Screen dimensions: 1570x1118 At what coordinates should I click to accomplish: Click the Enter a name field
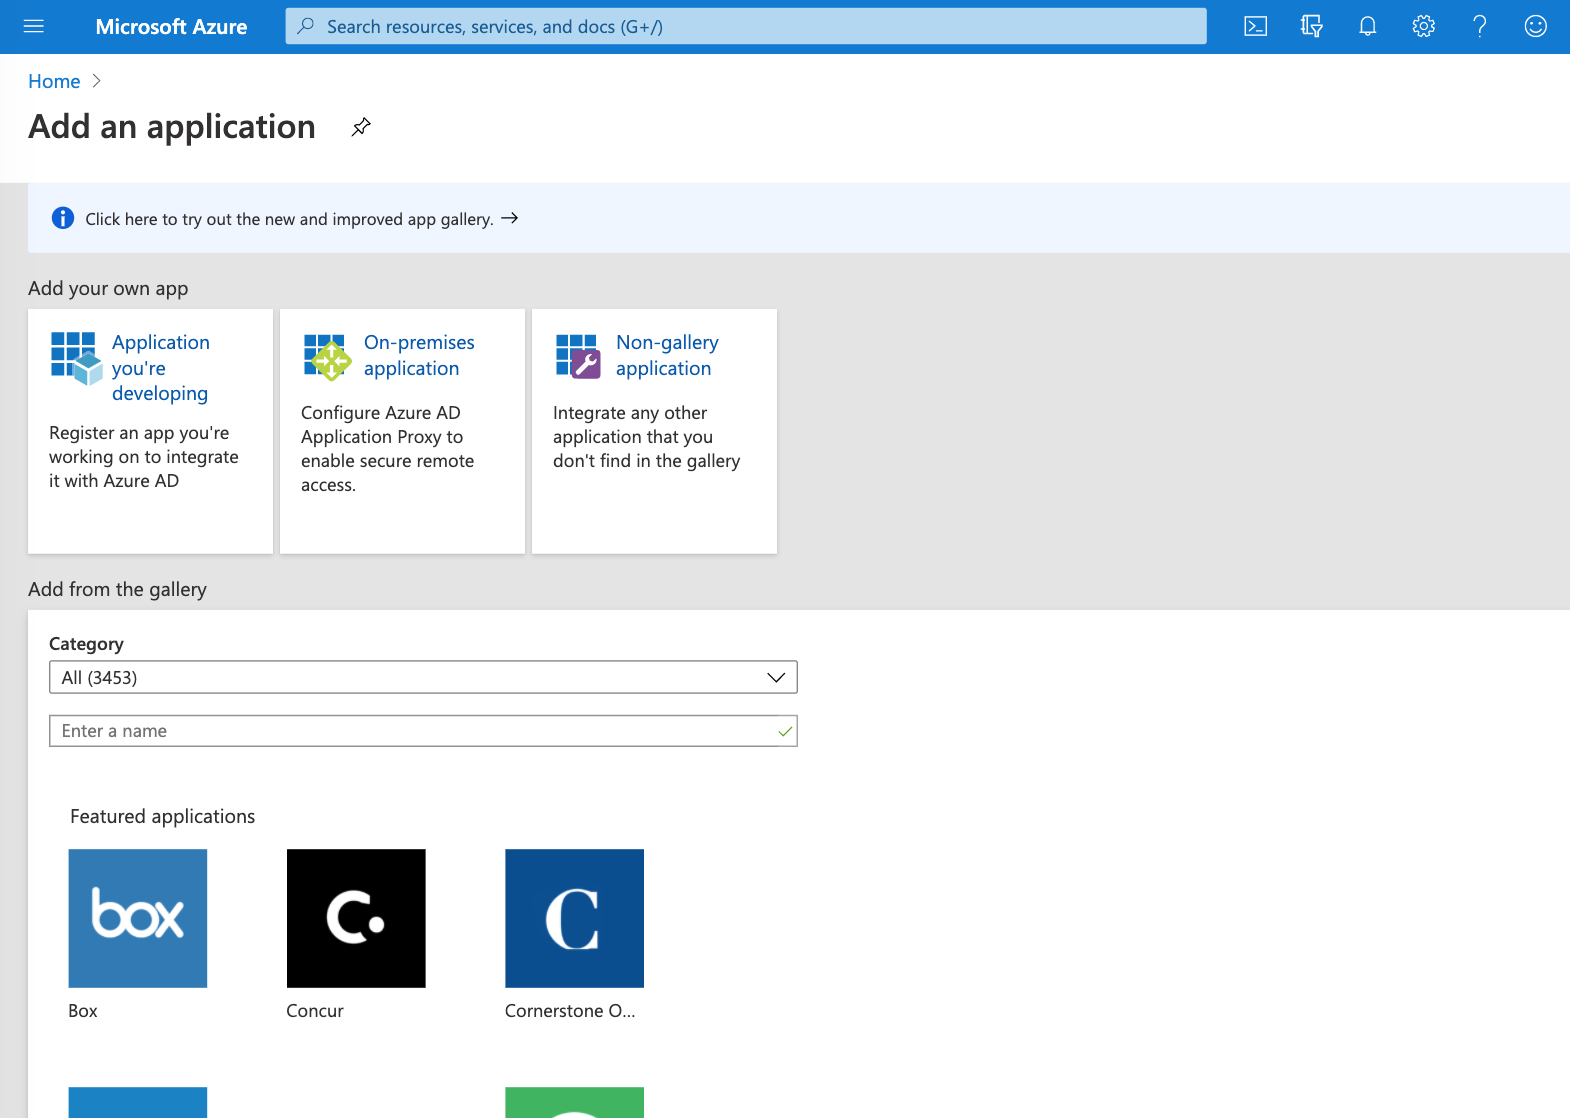(412, 731)
